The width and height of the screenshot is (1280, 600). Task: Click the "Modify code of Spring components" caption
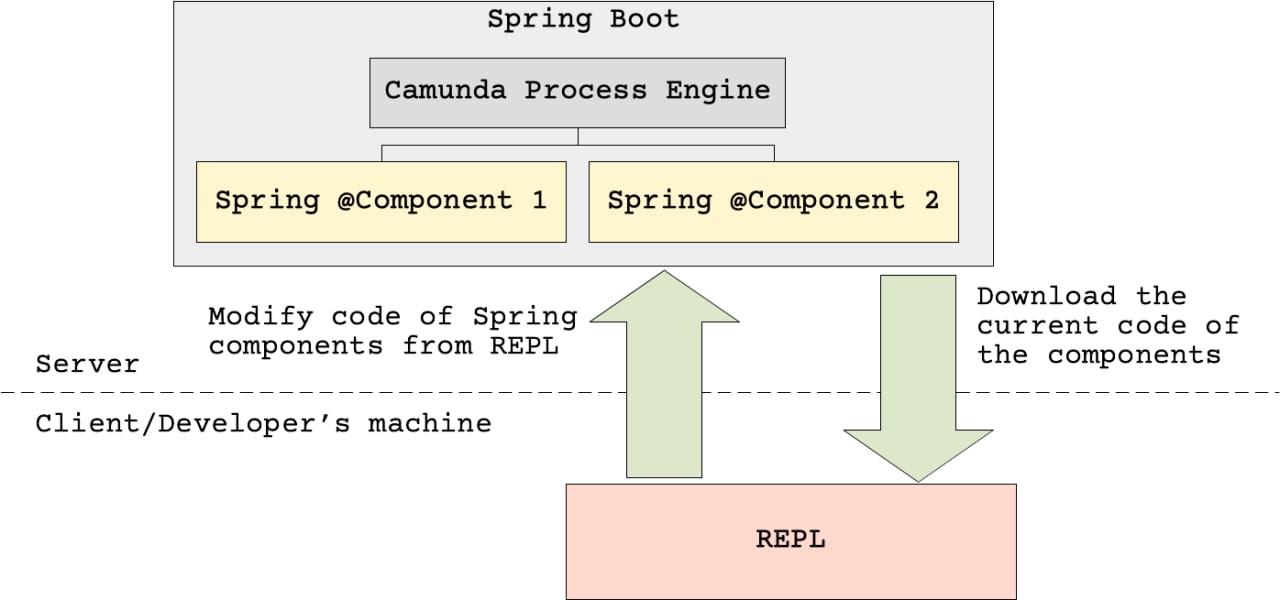(393, 331)
